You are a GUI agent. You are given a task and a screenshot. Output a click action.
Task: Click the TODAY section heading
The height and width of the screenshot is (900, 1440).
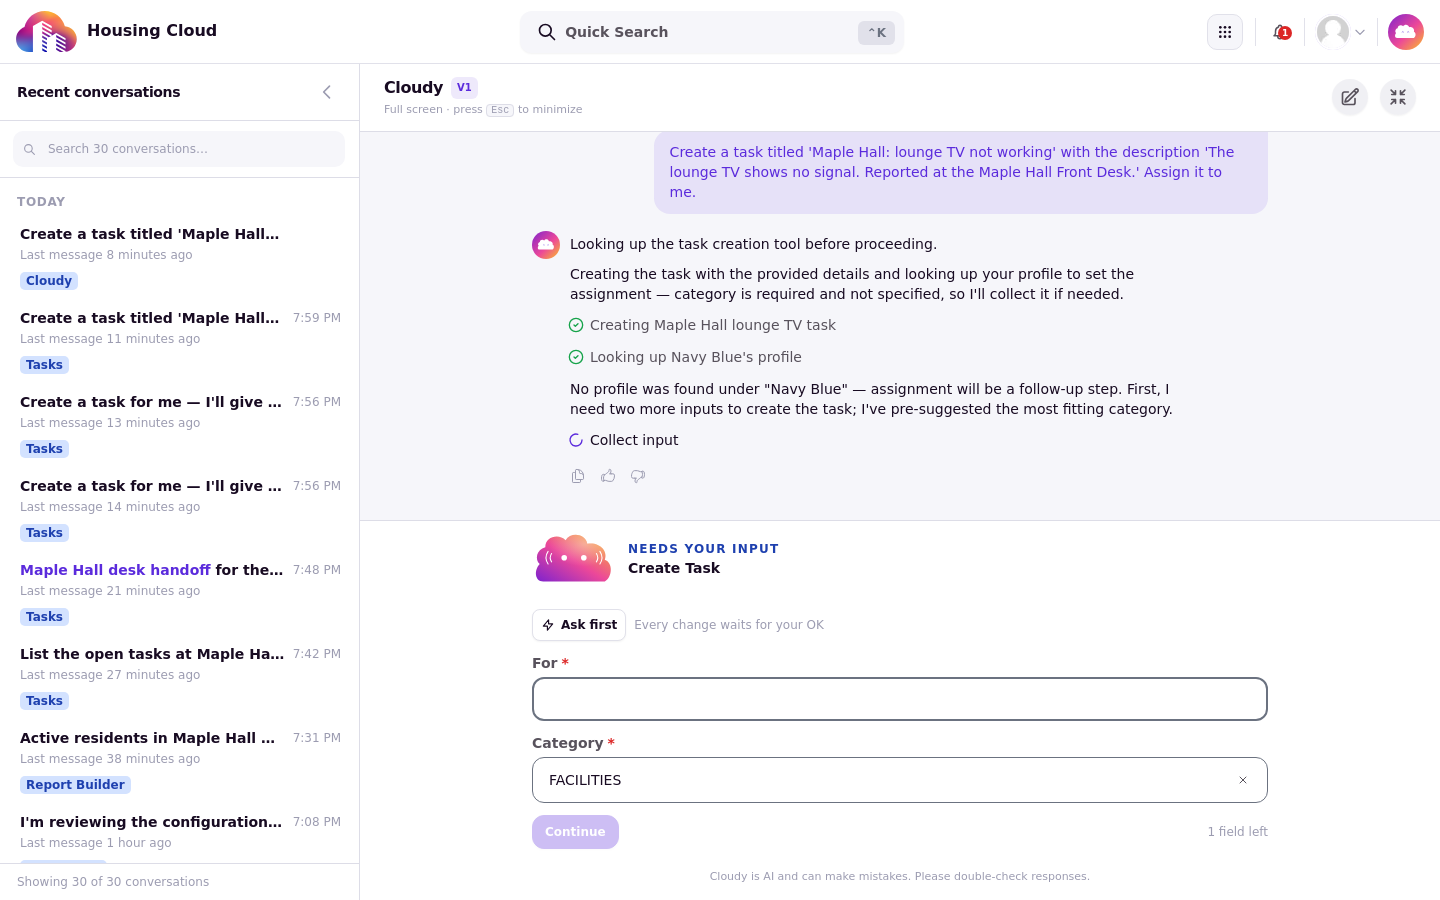41,202
